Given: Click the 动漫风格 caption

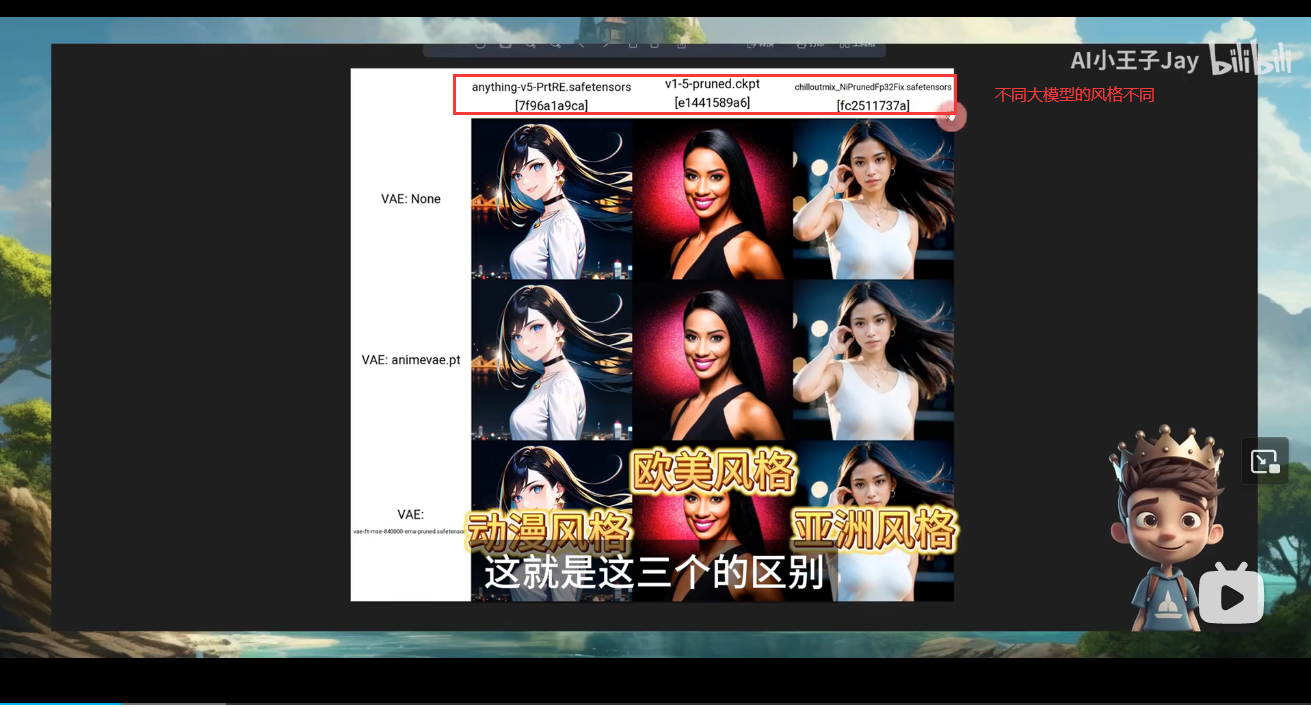Looking at the screenshot, I should [x=550, y=530].
